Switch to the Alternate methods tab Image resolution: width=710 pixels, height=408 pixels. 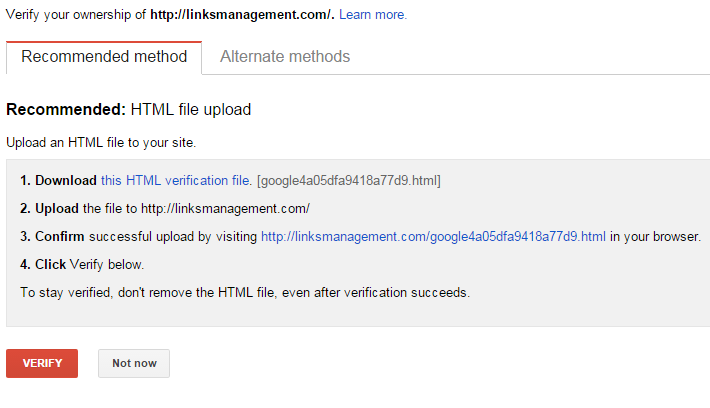[x=285, y=57]
